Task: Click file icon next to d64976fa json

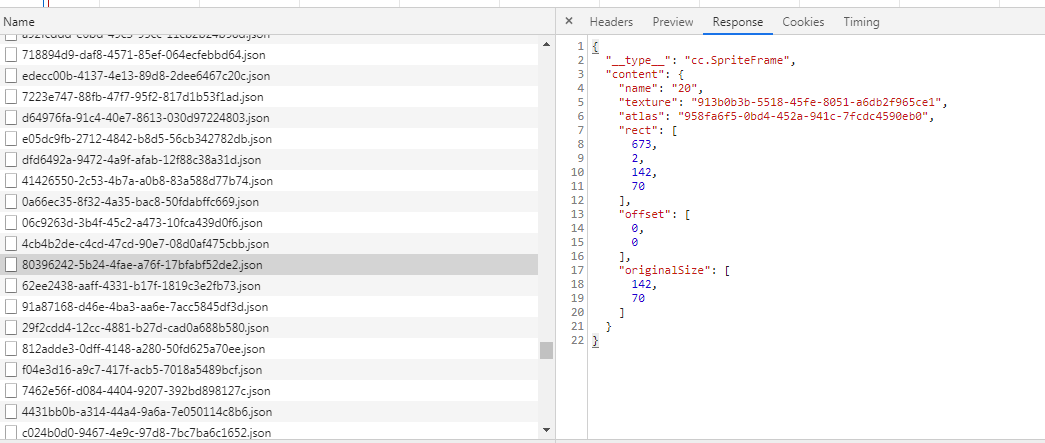Action: 12,118
